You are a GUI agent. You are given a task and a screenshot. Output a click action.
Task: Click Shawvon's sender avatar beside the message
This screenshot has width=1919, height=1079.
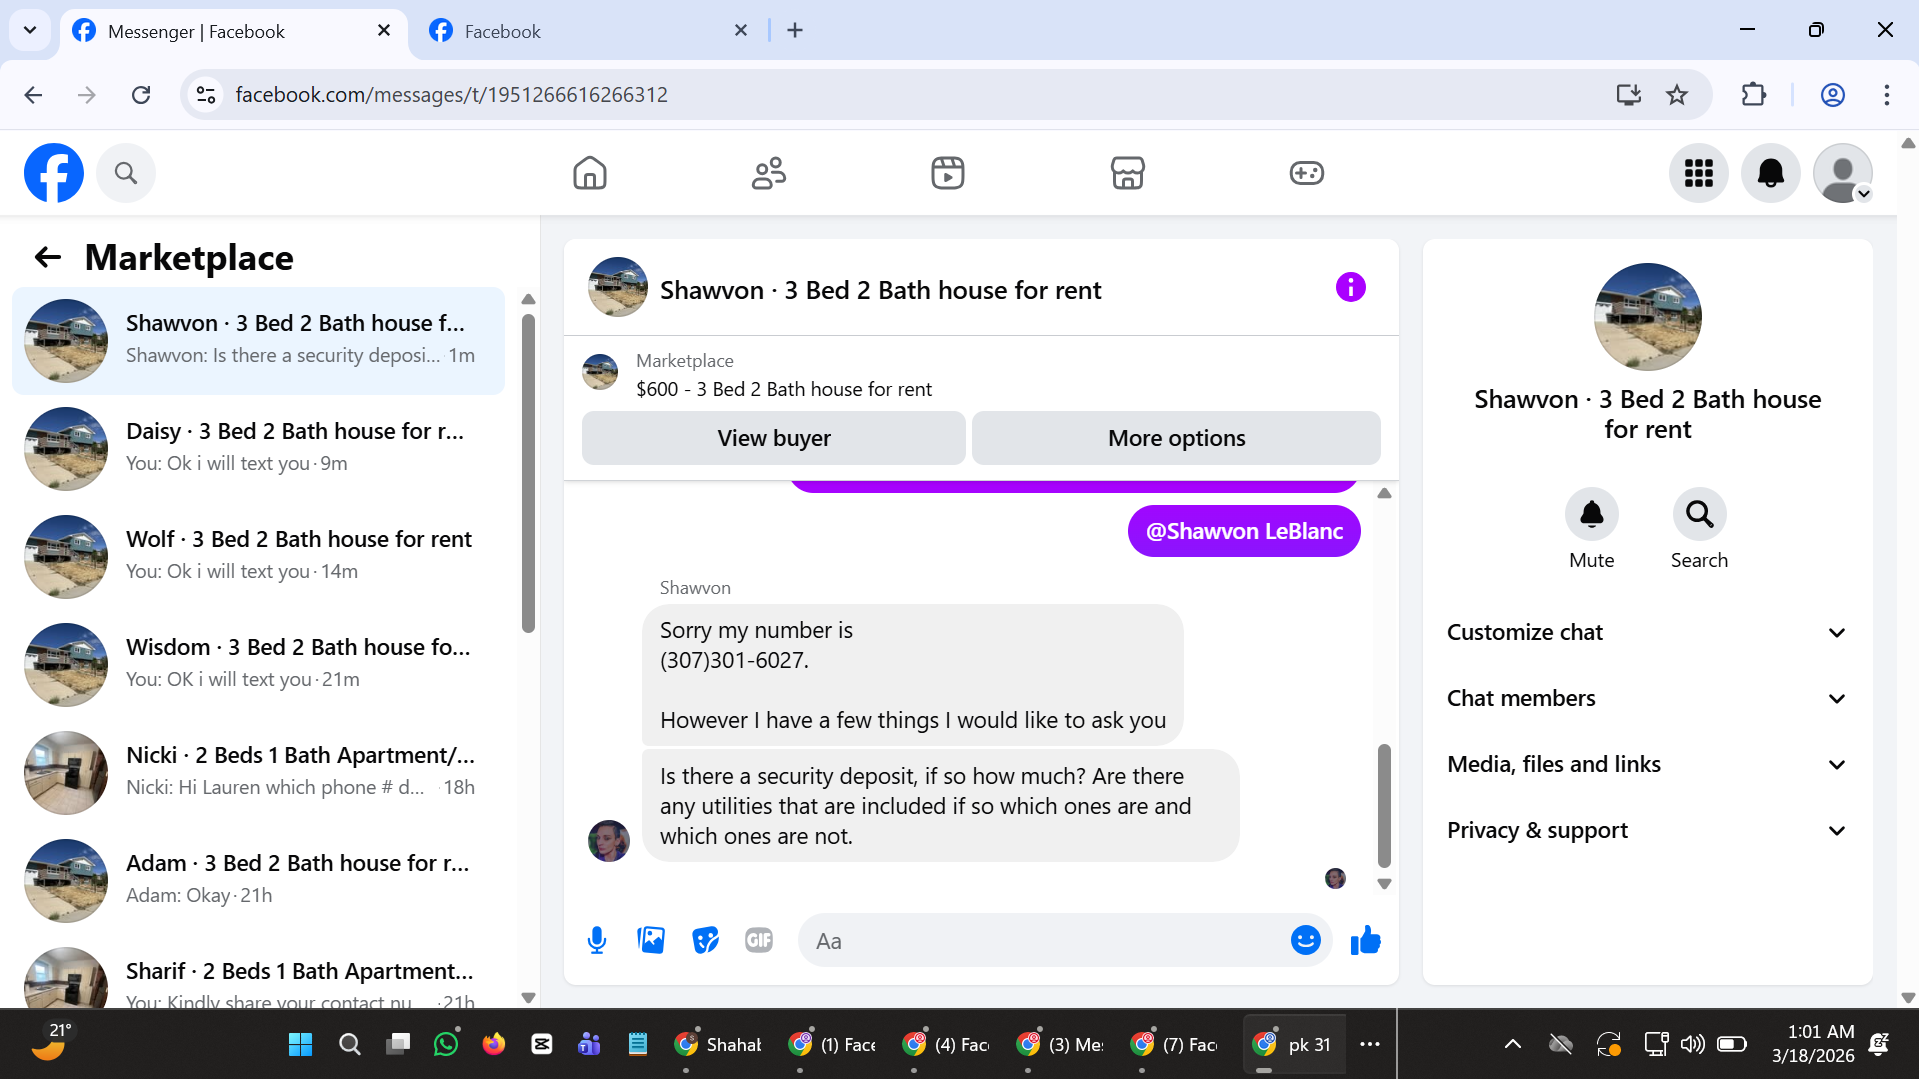[x=609, y=841]
